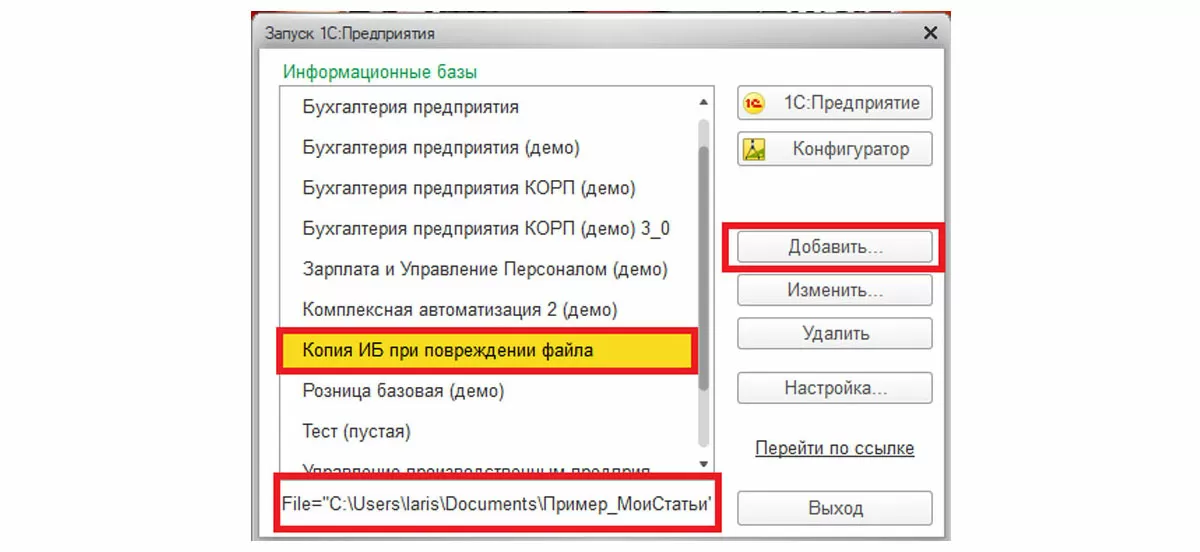1200x552 pixels.
Task: Launch the 1С:Предприятие mode button
Action: coord(835,102)
